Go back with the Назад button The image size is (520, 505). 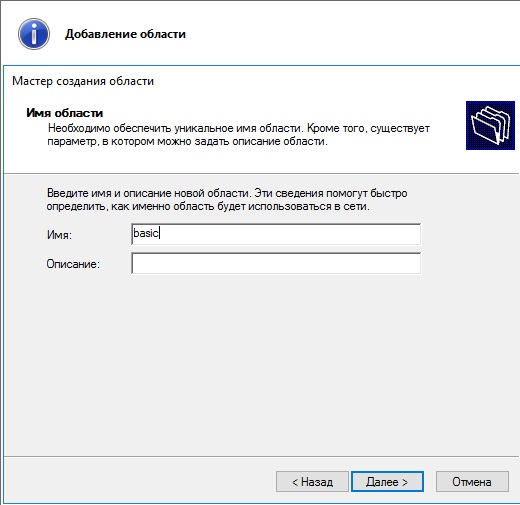(312, 482)
